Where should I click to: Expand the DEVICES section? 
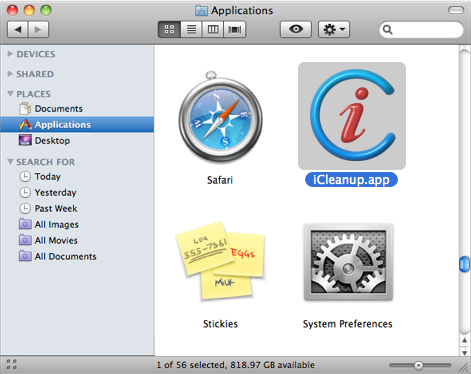click(10, 54)
